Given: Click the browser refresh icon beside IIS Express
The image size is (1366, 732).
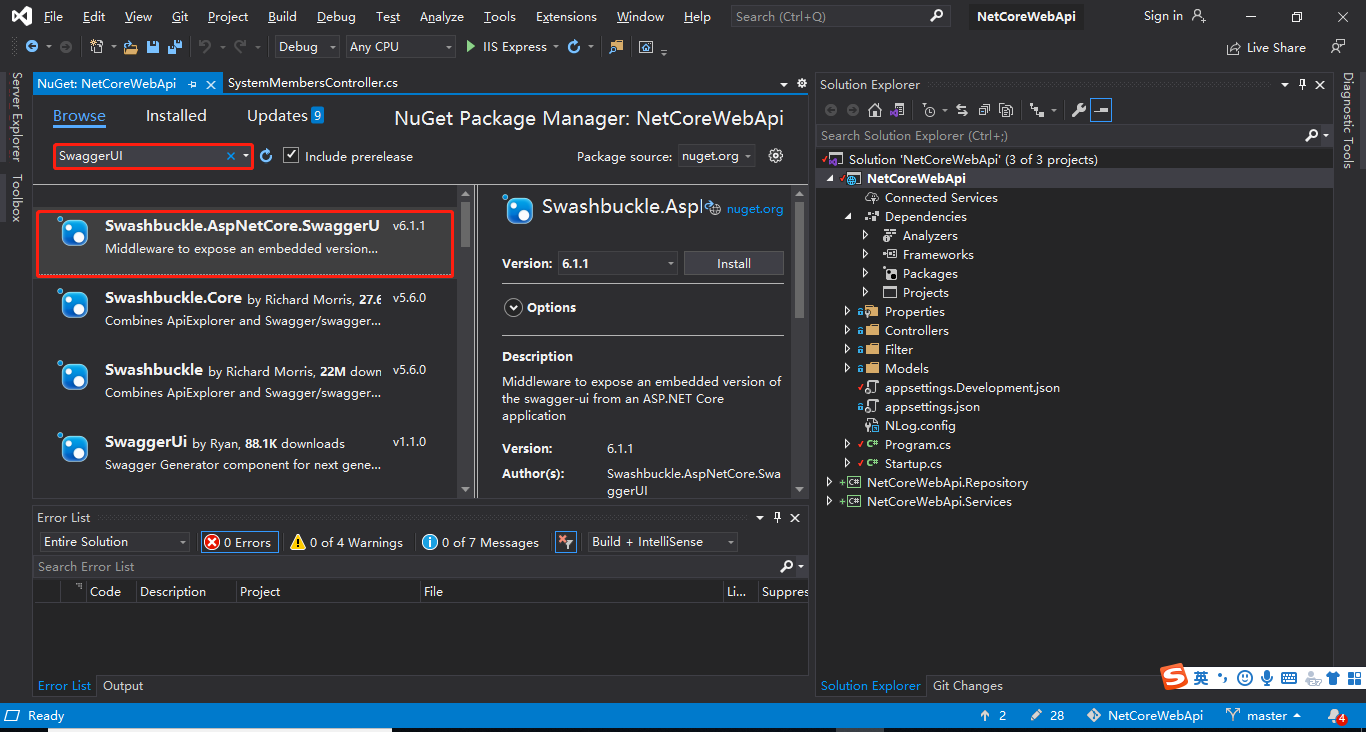Looking at the screenshot, I should [x=574, y=47].
